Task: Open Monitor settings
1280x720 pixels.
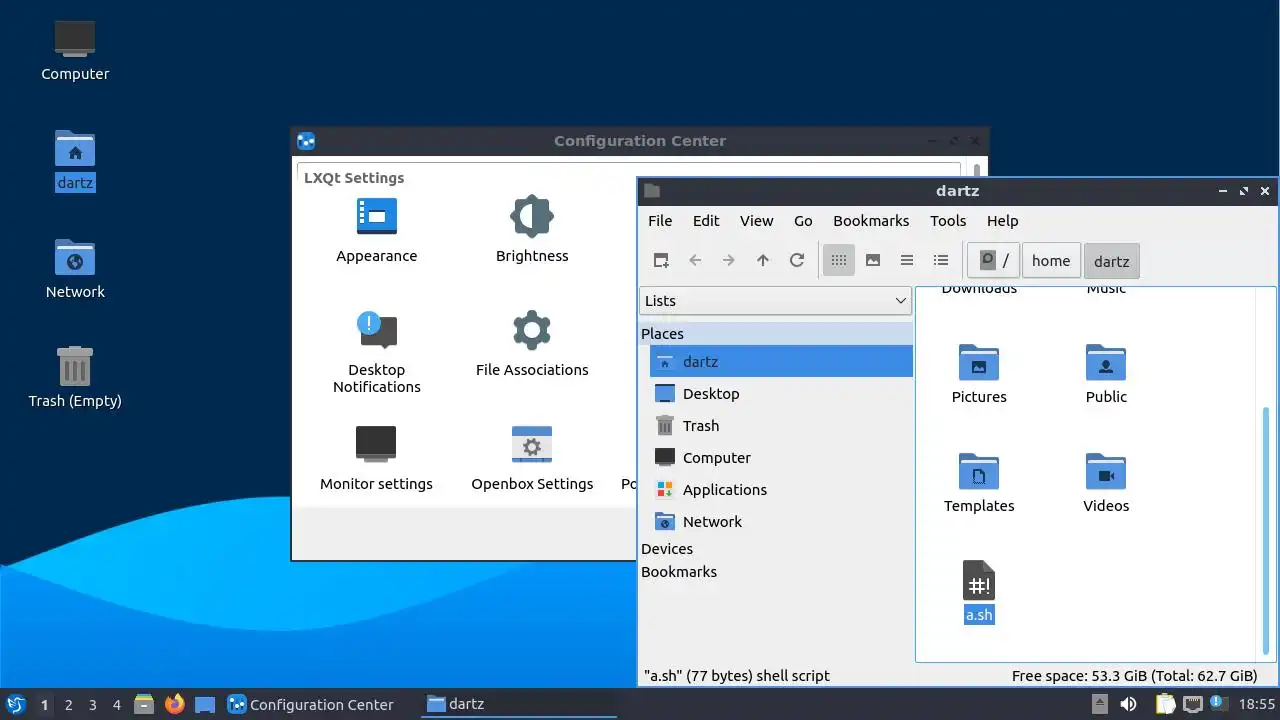Action: [x=377, y=458]
